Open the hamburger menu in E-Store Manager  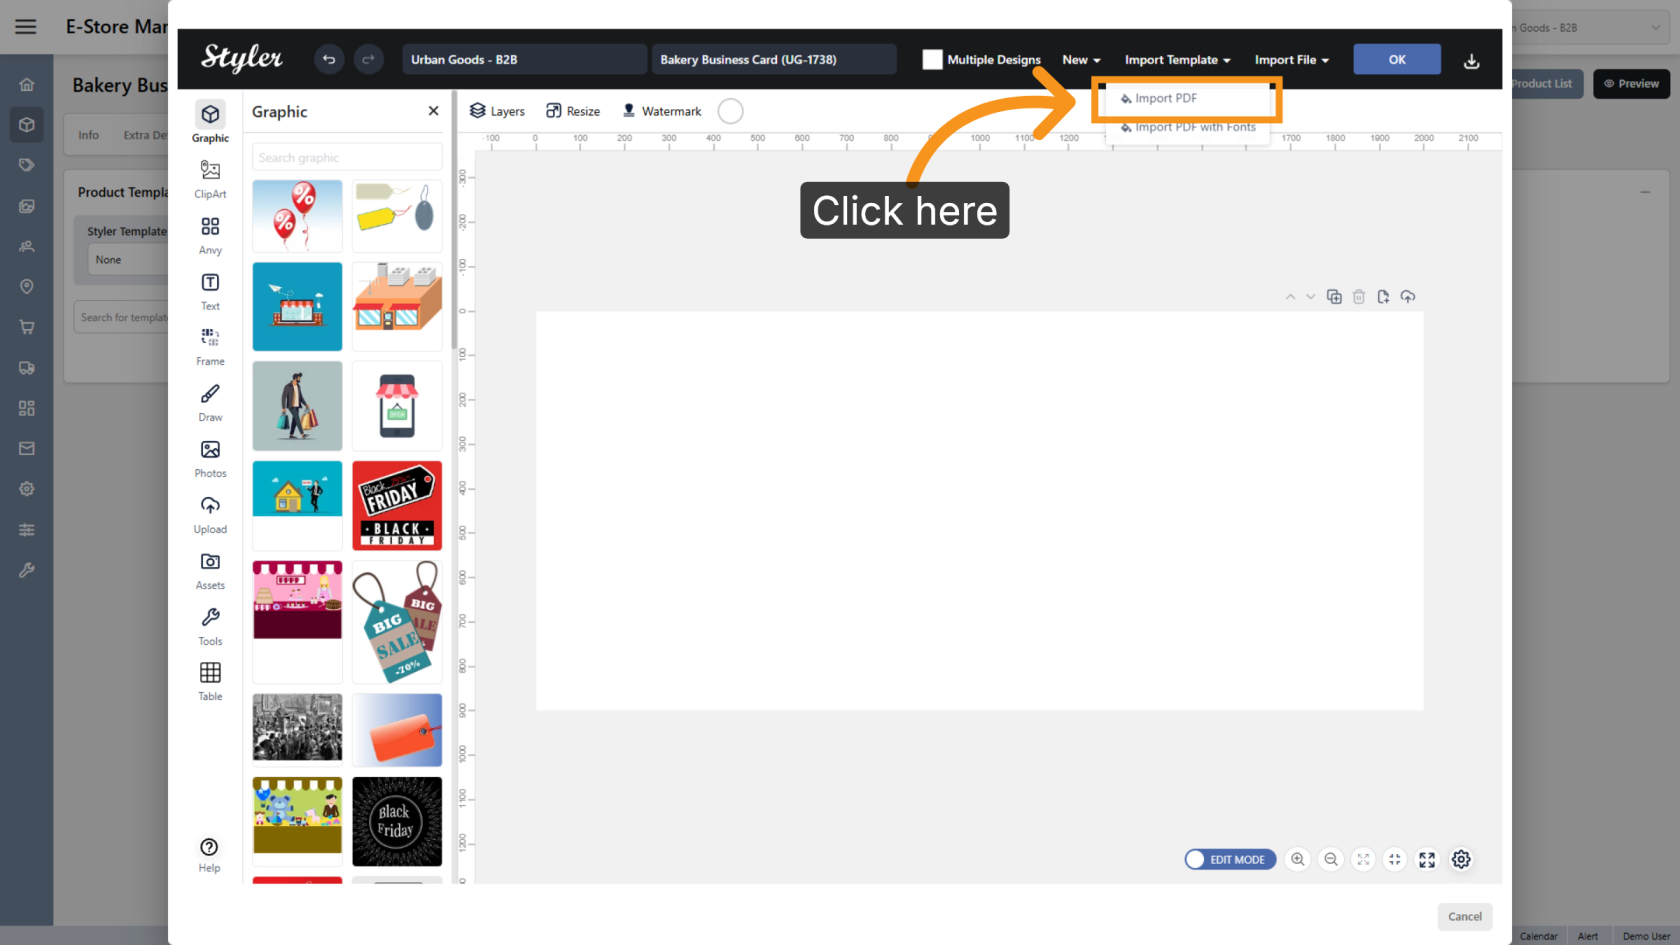click(x=26, y=27)
